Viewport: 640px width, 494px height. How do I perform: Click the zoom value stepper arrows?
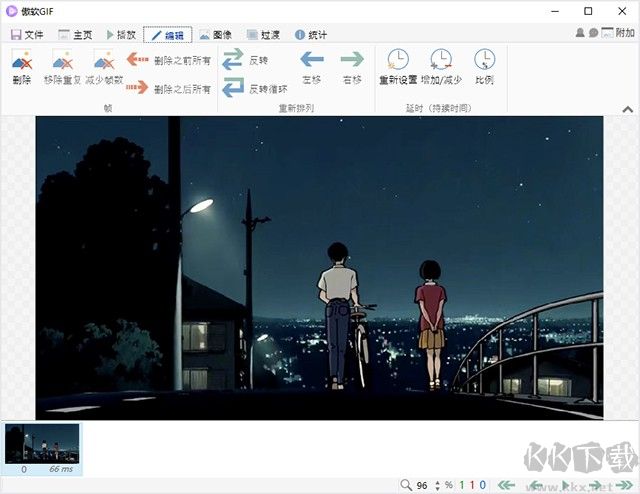tap(438, 485)
